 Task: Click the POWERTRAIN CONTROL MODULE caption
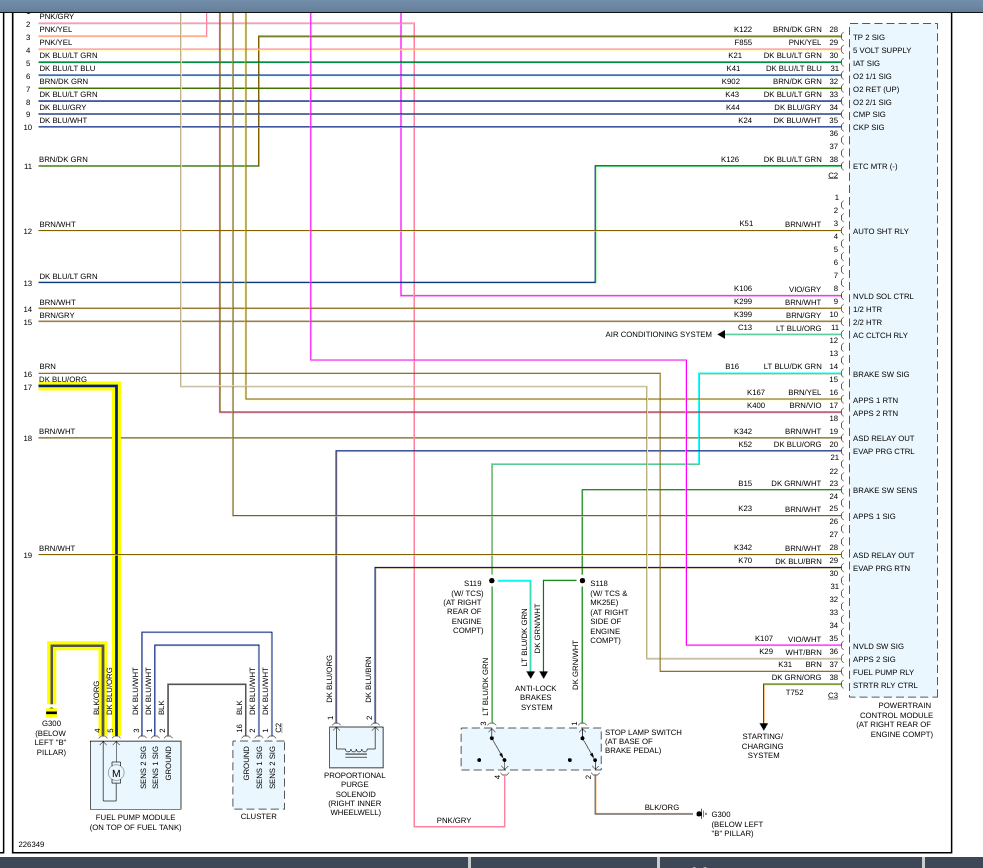(x=895, y=720)
